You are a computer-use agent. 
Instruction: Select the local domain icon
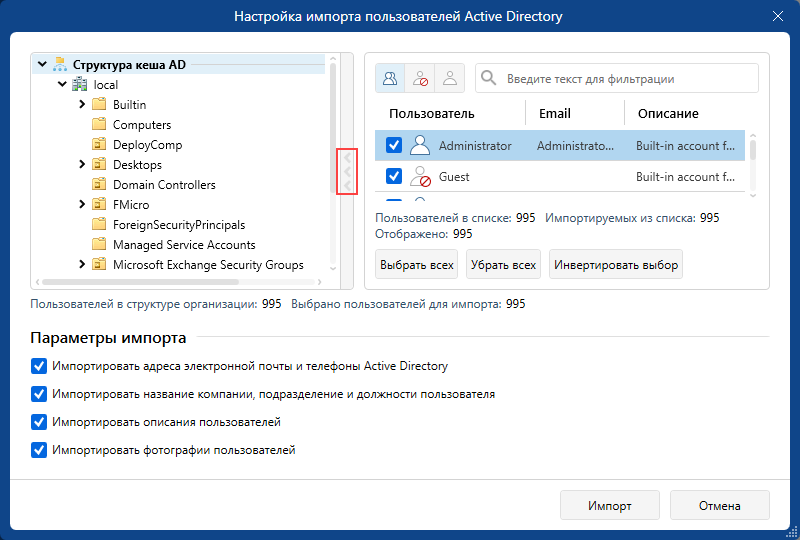pyautogui.click(x=79, y=84)
